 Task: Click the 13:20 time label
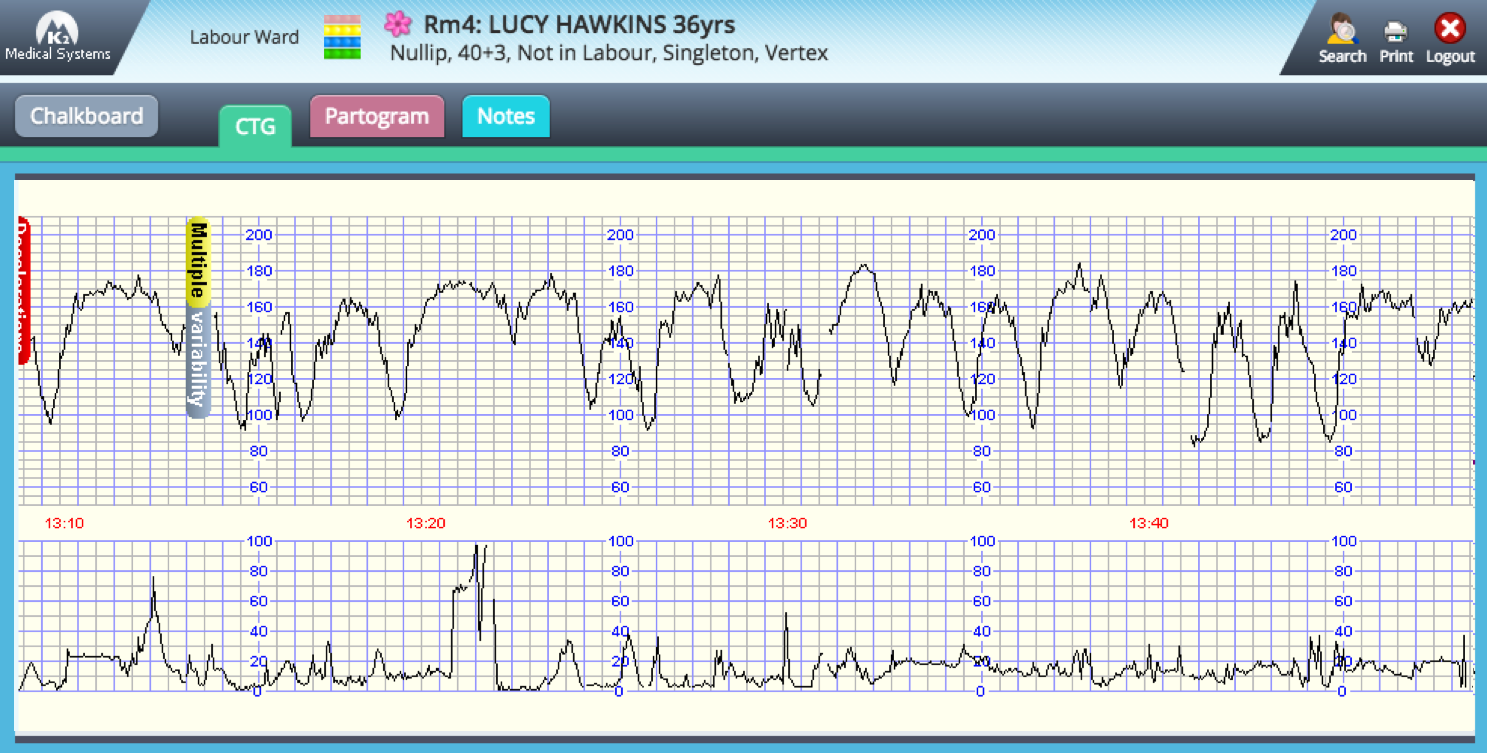[425, 523]
